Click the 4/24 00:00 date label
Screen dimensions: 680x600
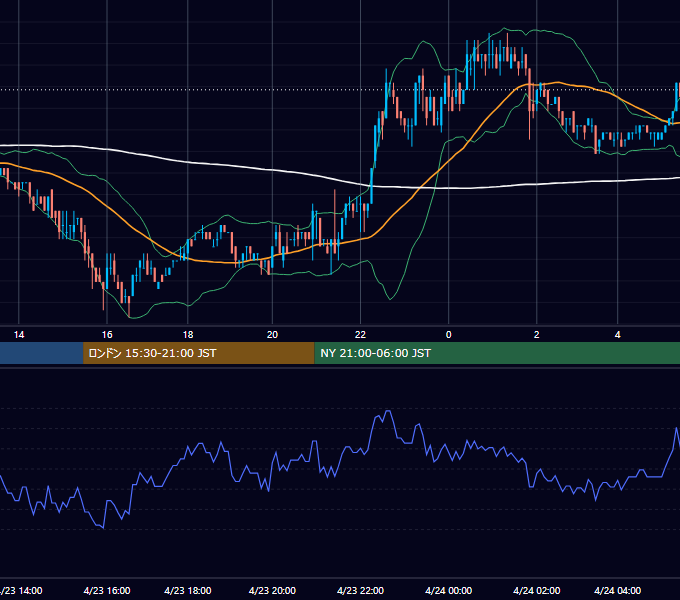tap(448, 590)
